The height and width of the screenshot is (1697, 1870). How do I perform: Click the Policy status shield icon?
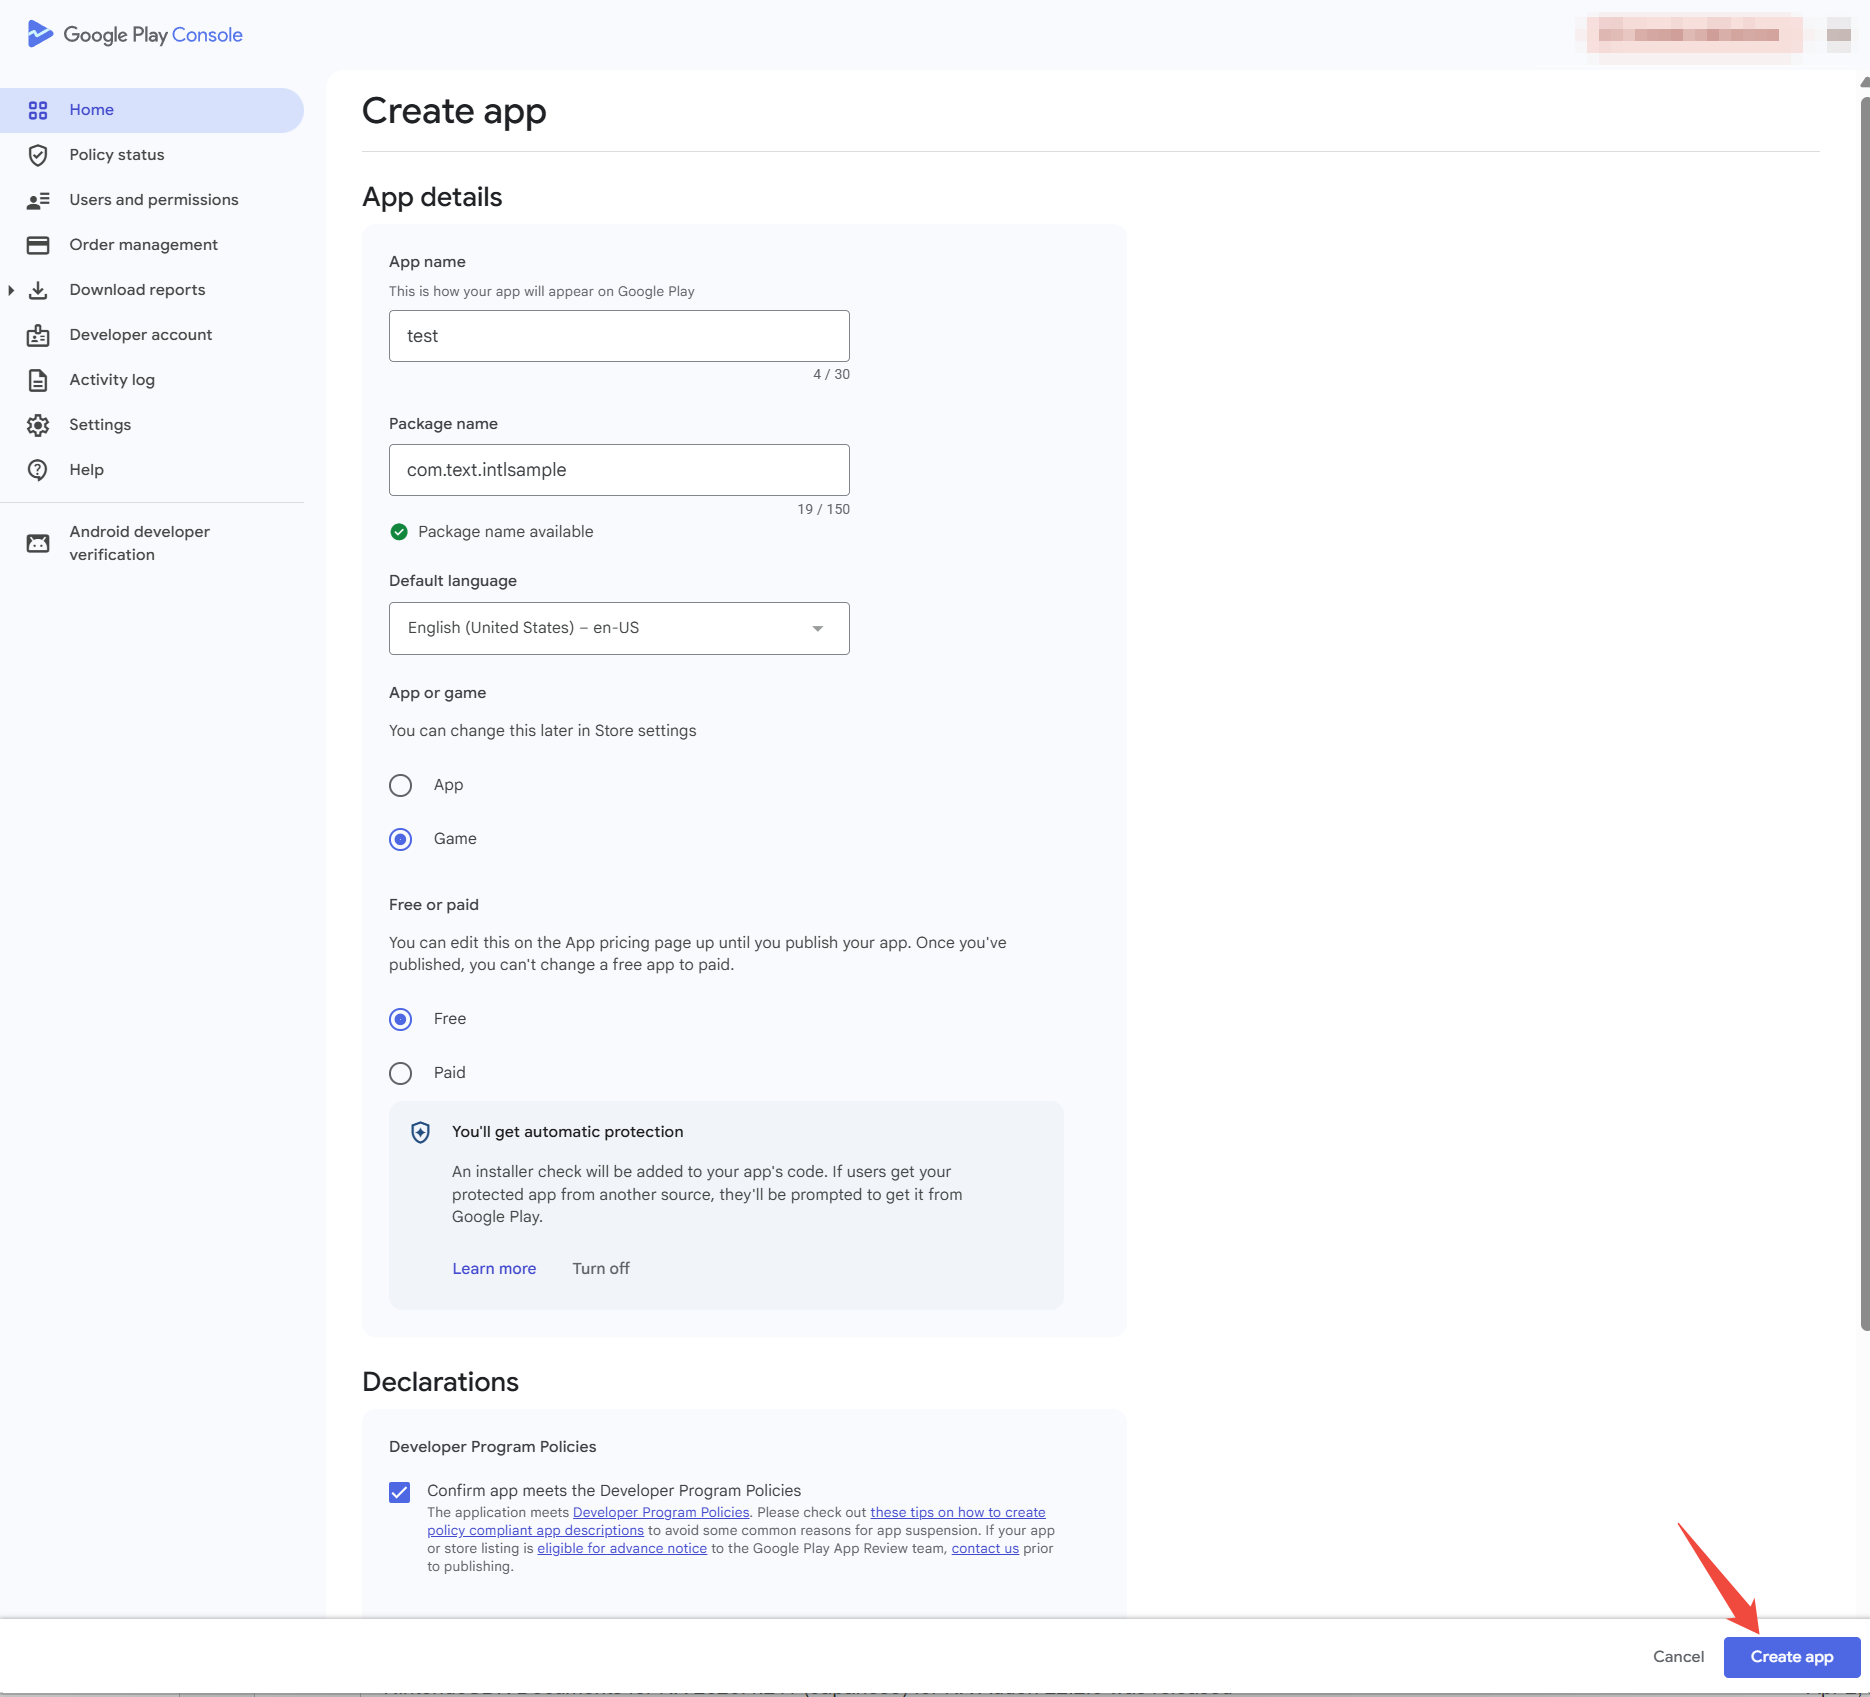38,155
